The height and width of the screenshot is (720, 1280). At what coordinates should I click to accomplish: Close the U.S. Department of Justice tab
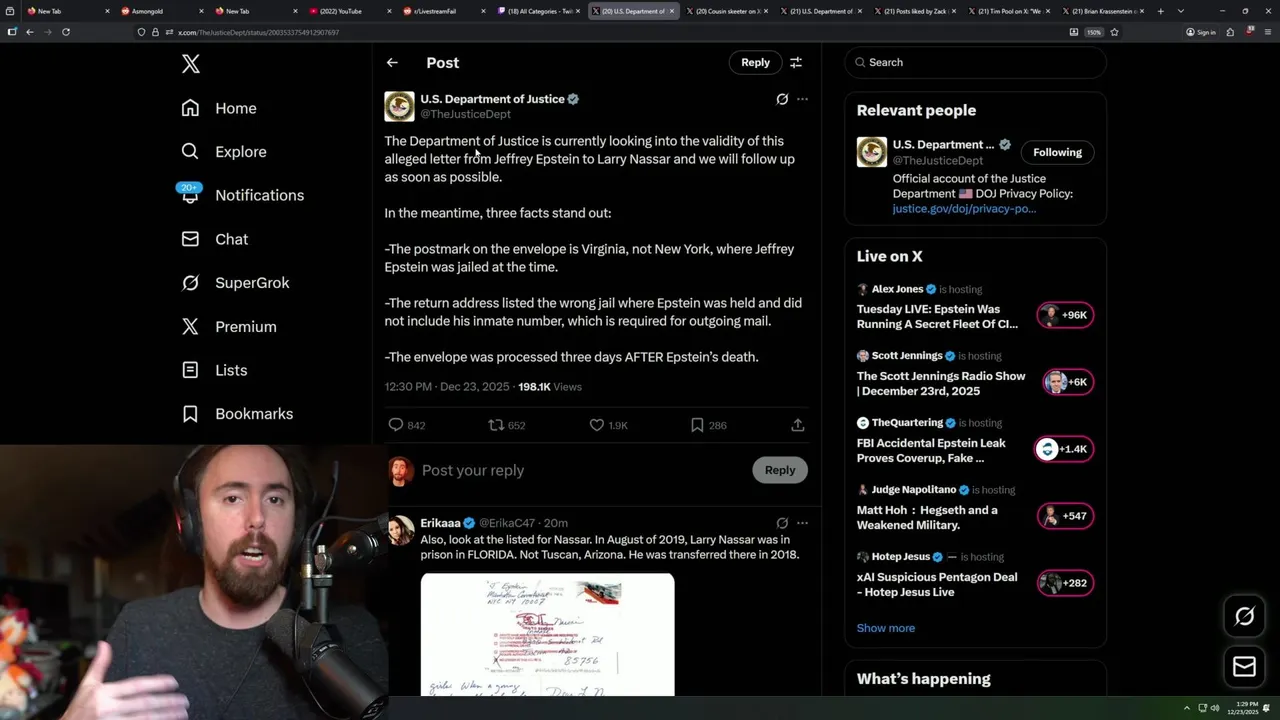(672, 11)
